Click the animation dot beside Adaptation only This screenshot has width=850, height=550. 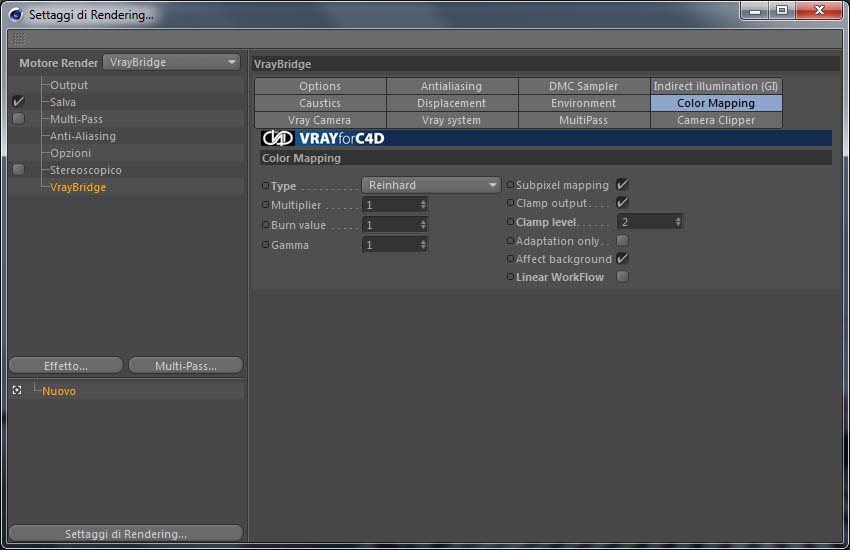tap(510, 241)
